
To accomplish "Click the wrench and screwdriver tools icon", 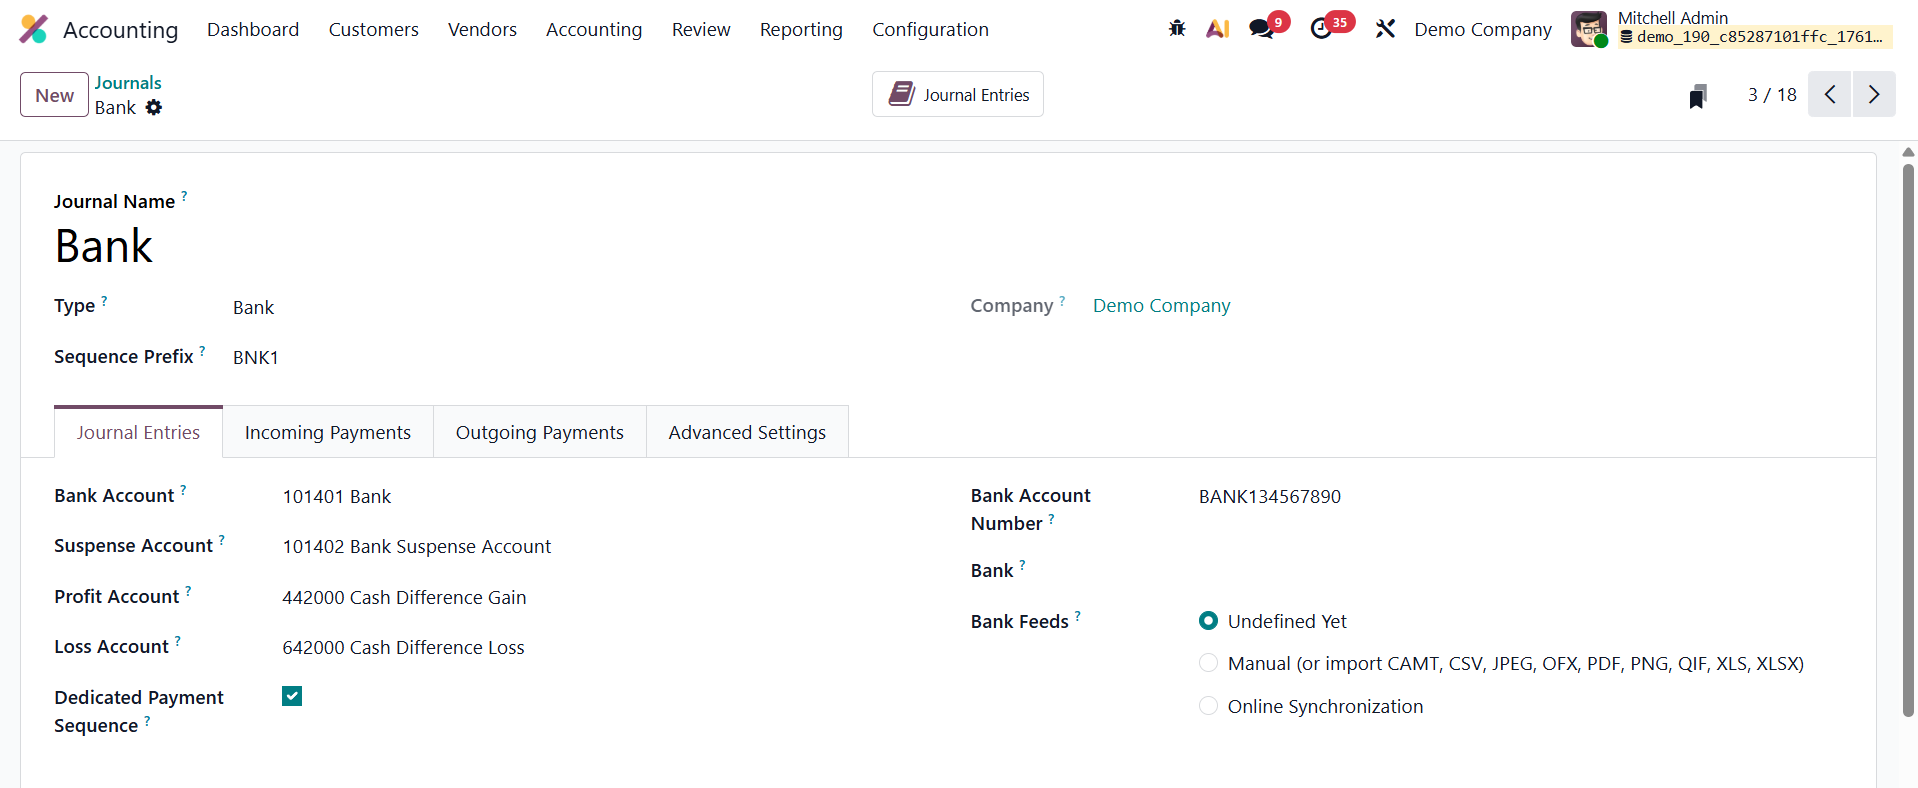I will [x=1385, y=29].
